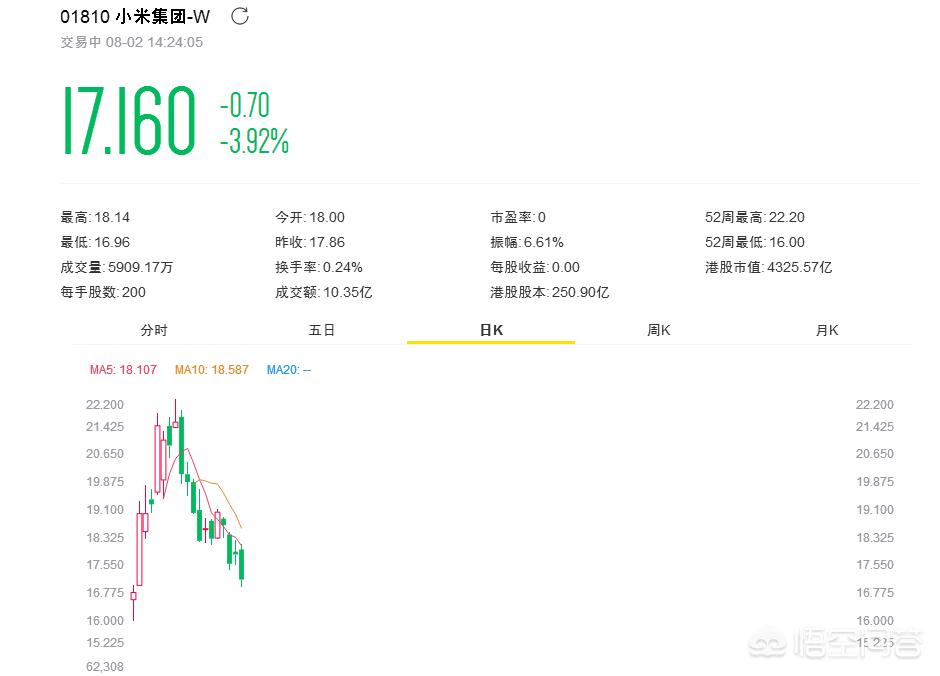Click the MA5: 18.107 legend label
Viewport: 940px width, 676px height.
123,370
